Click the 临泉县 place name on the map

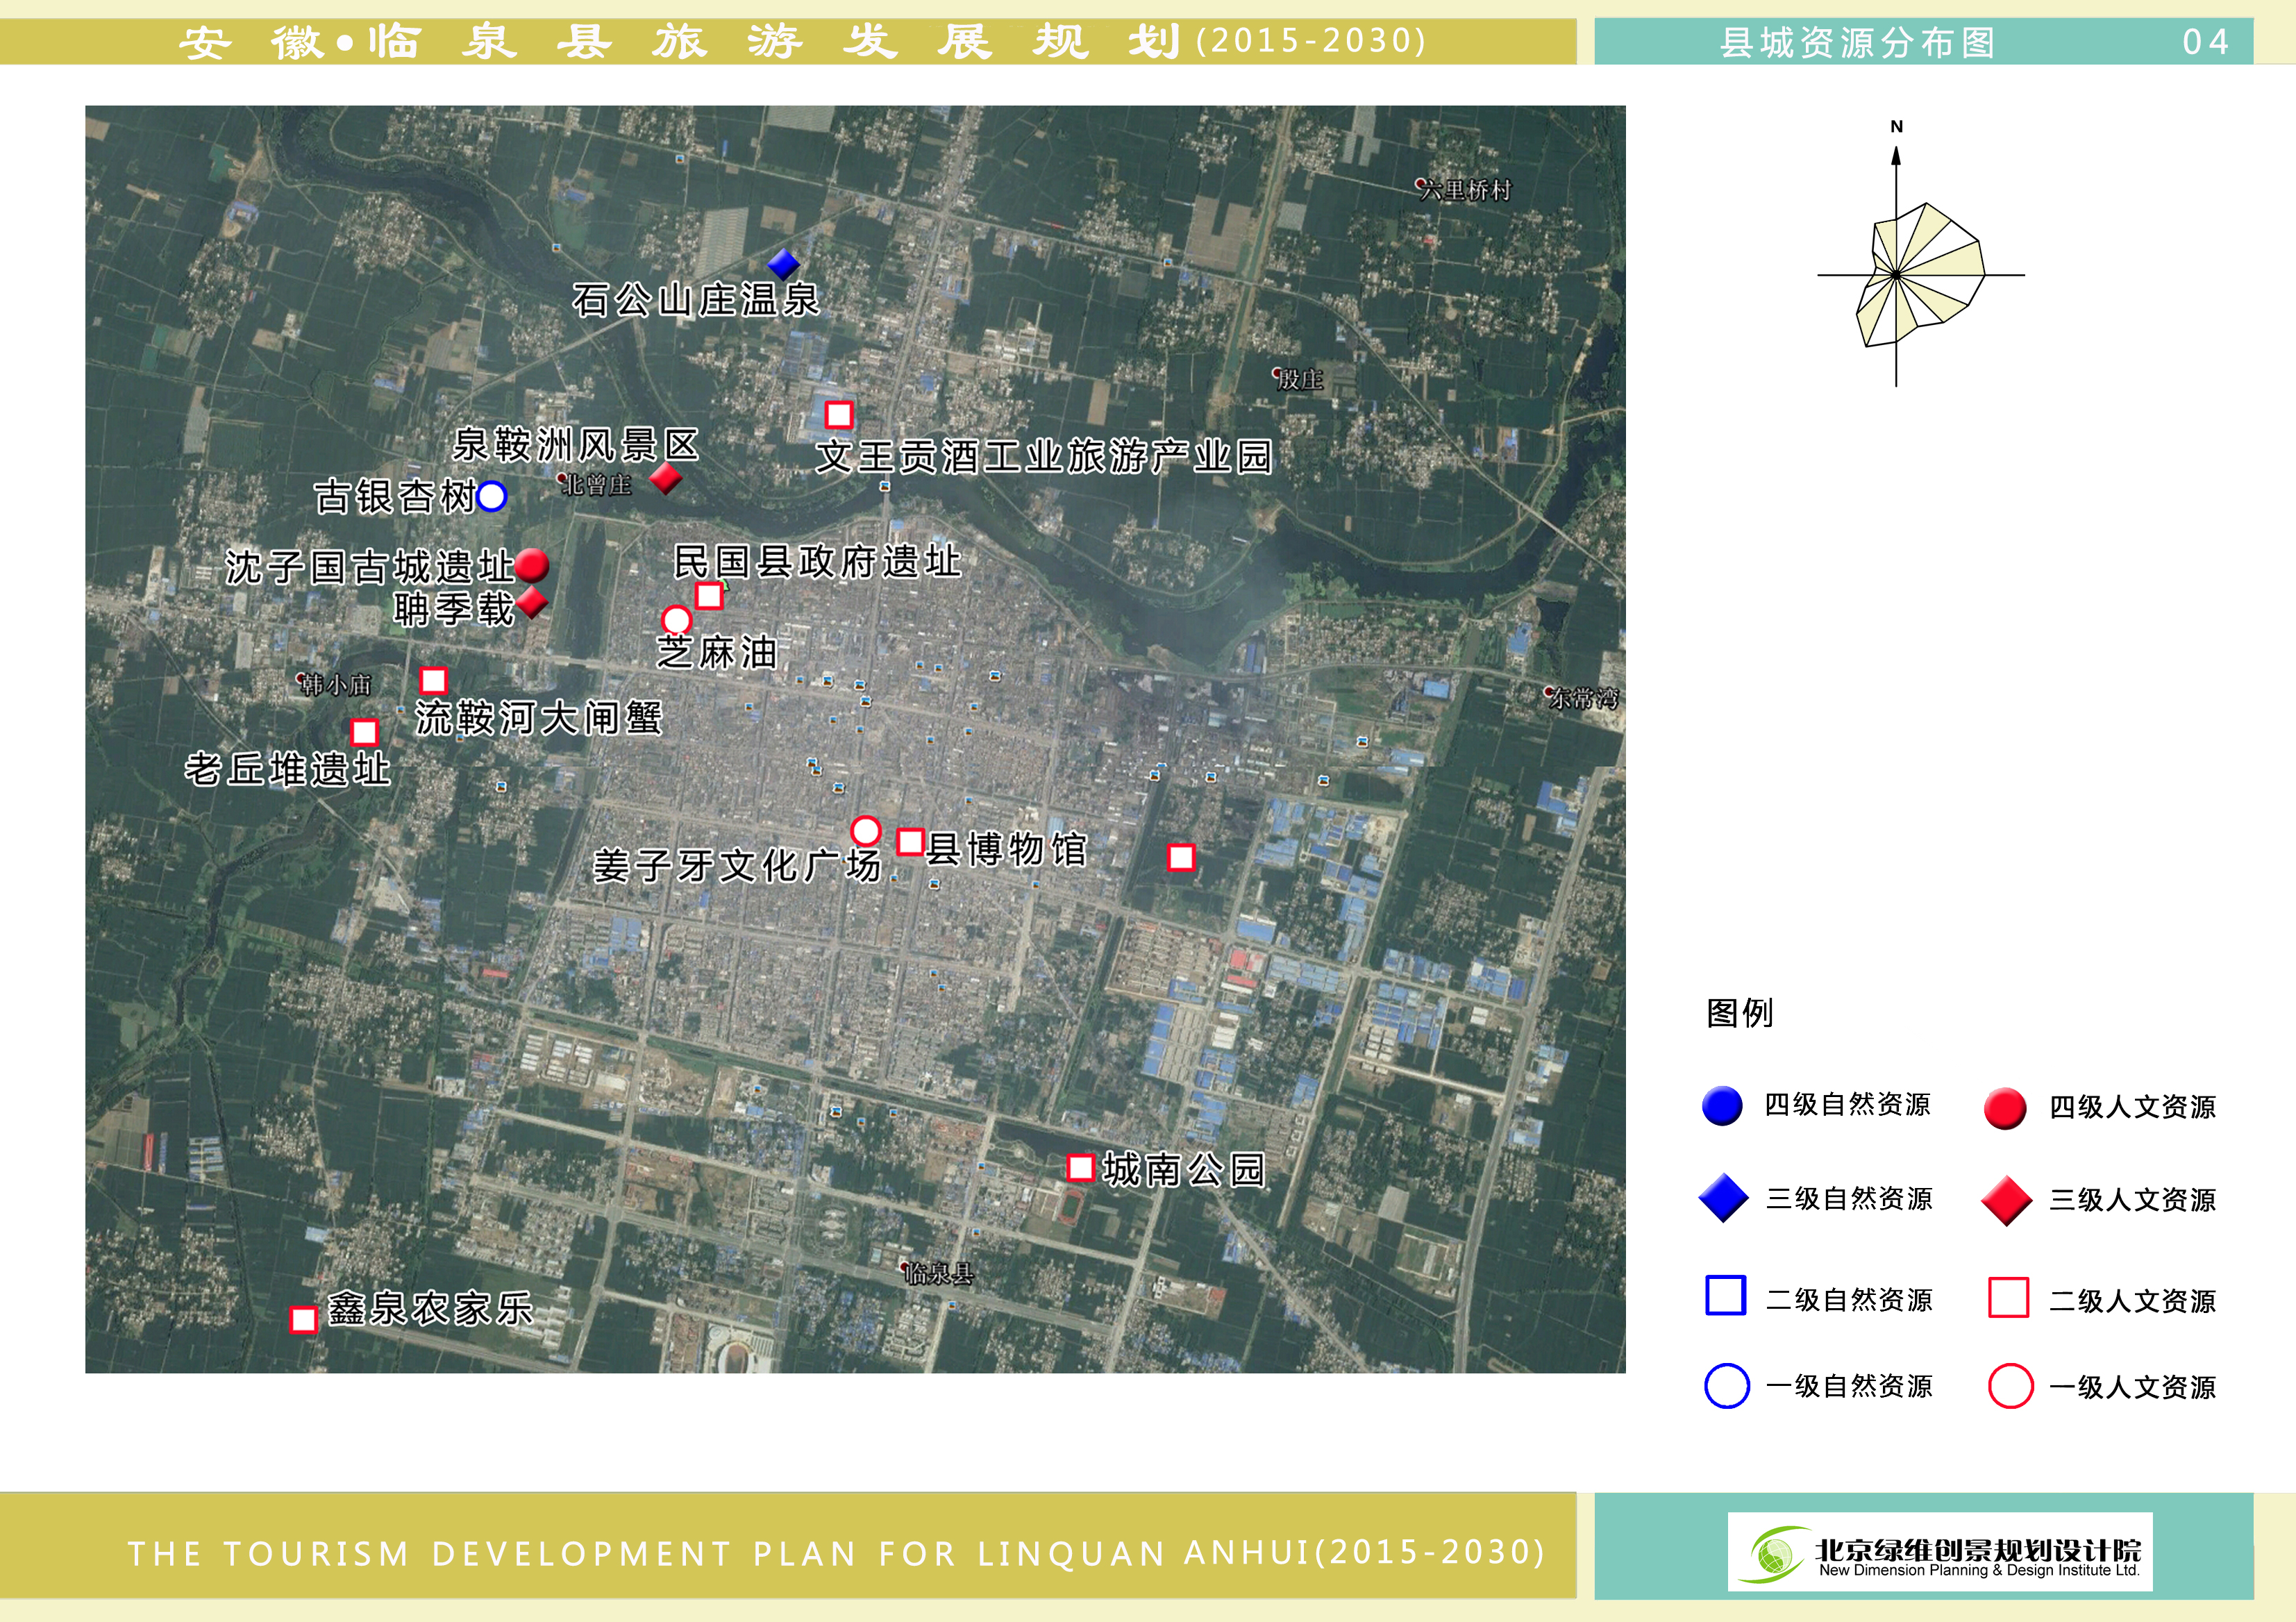click(x=938, y=1274)
